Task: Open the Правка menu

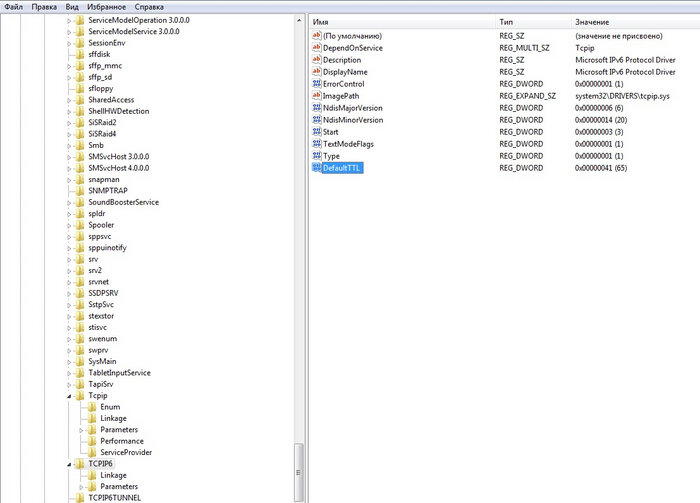Action: click(44, 7)
